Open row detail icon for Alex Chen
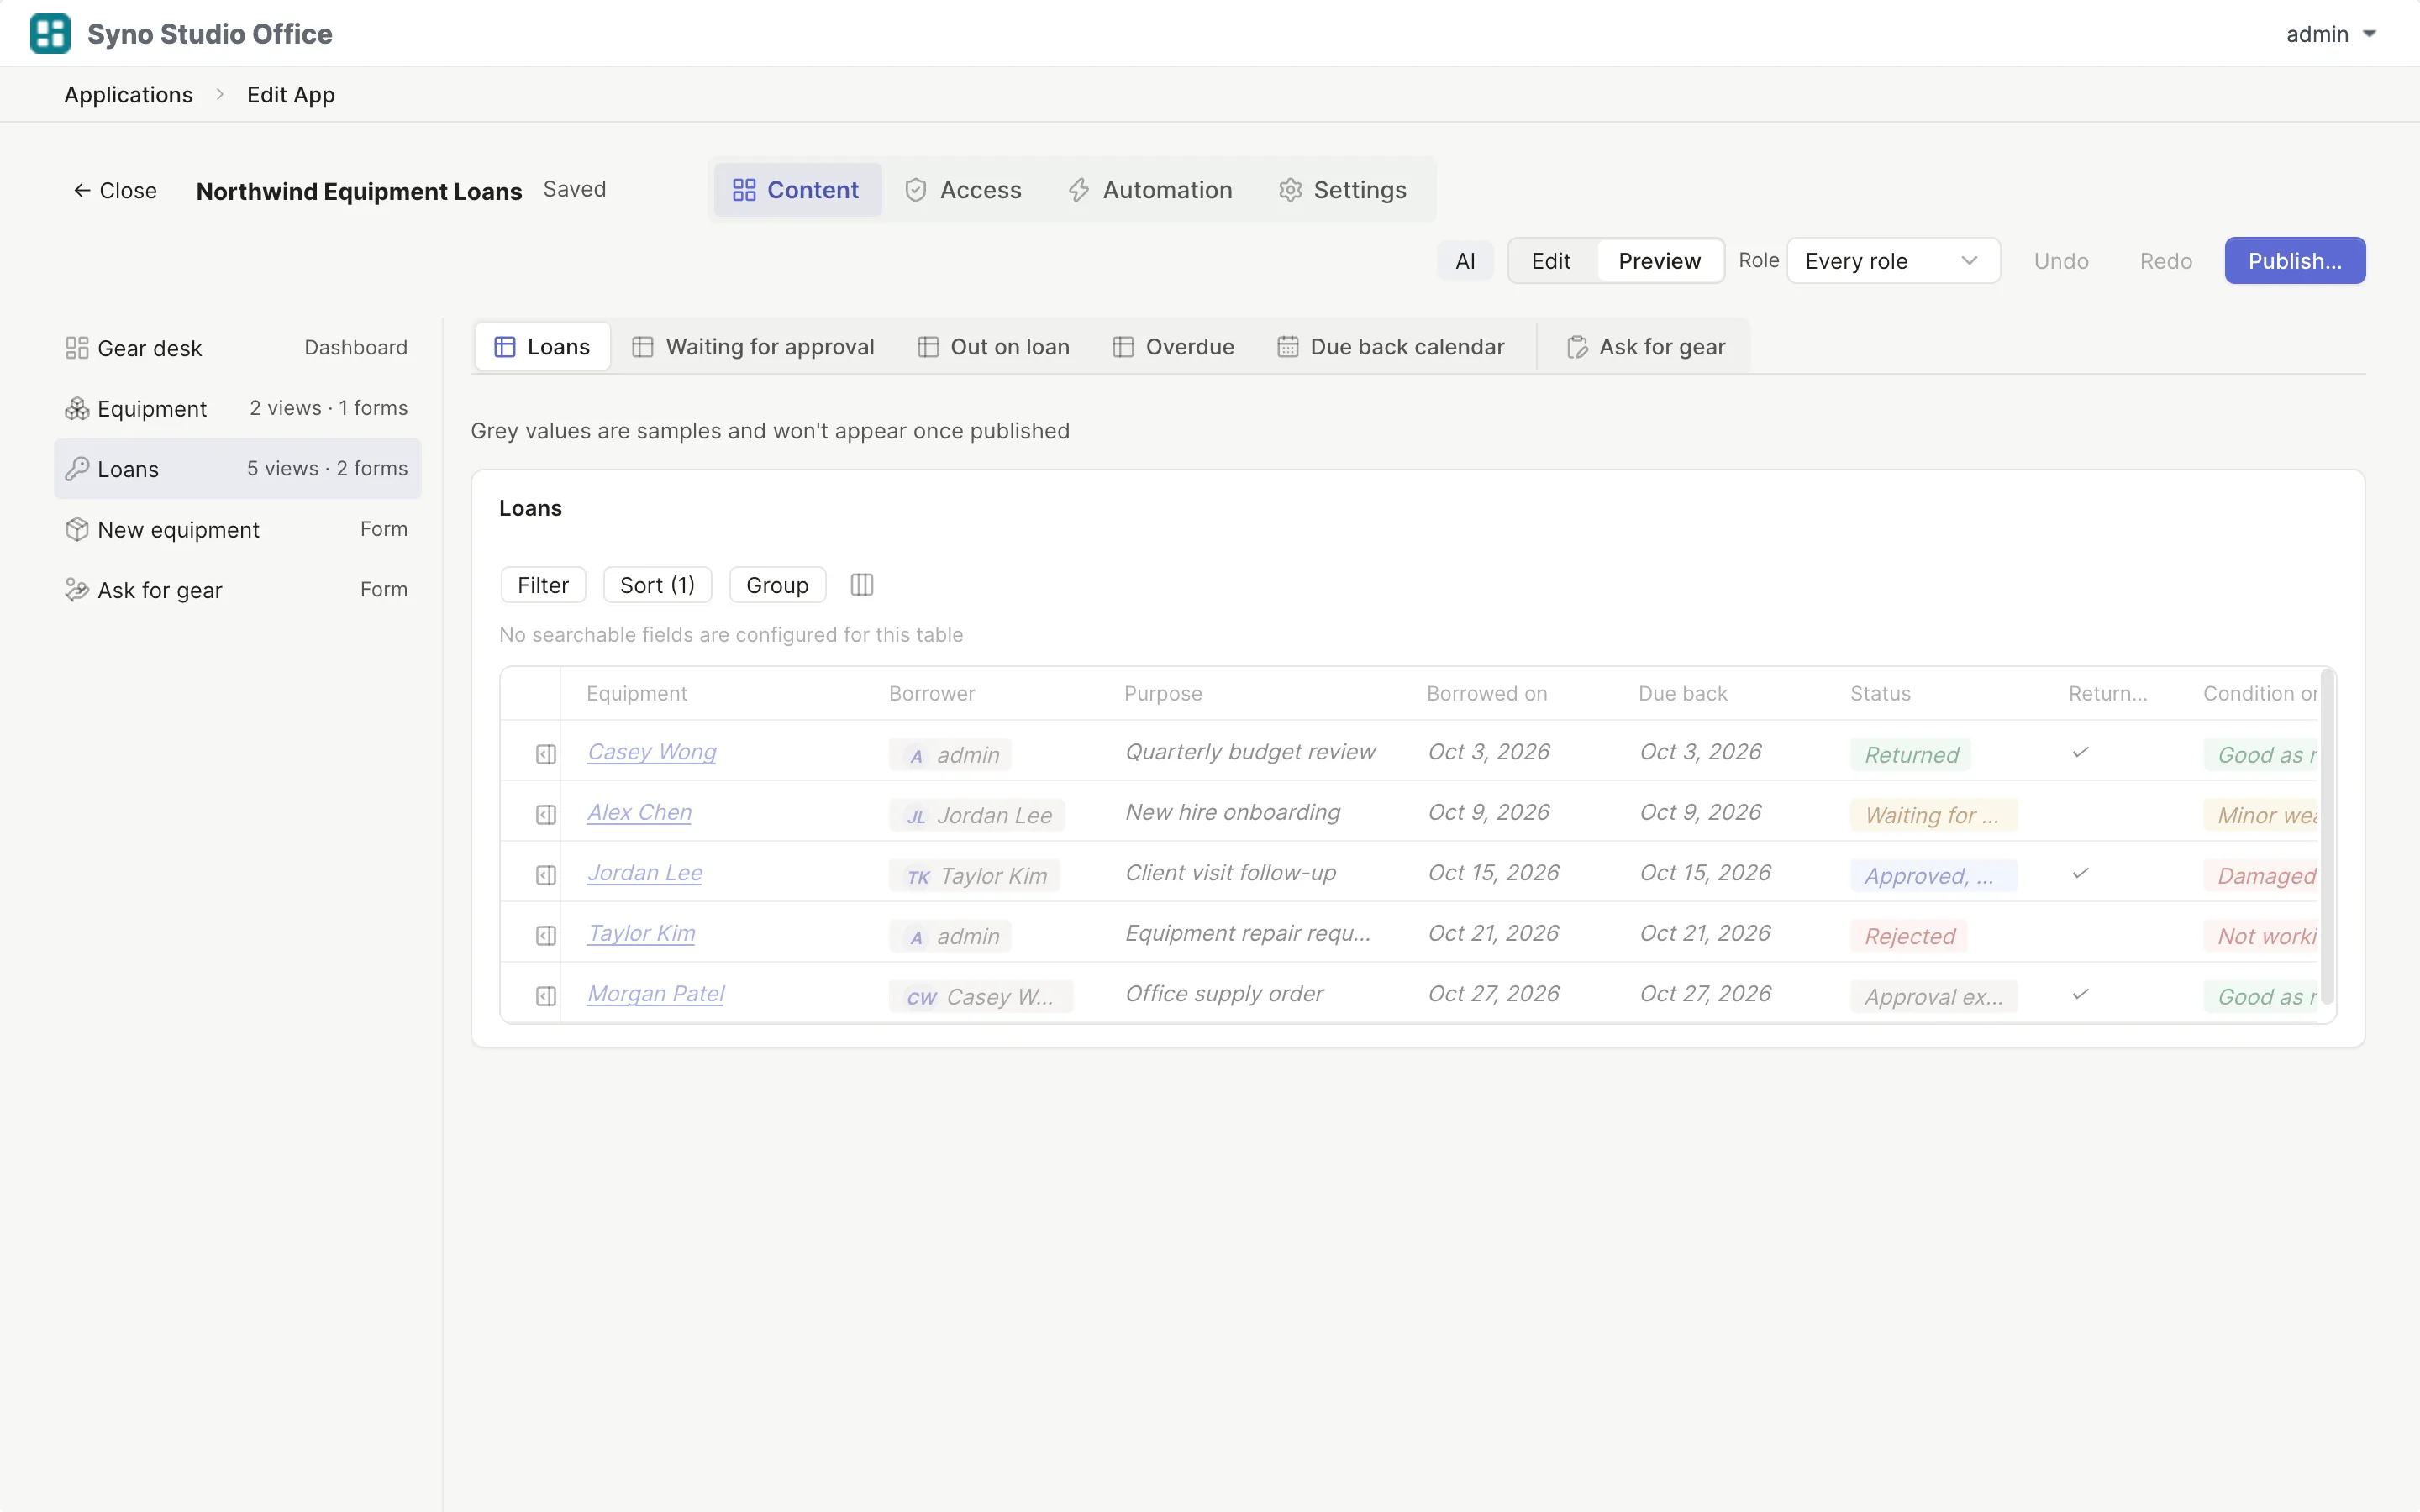Screen dimensions: 2420x1512 click(x=546, y=815)
